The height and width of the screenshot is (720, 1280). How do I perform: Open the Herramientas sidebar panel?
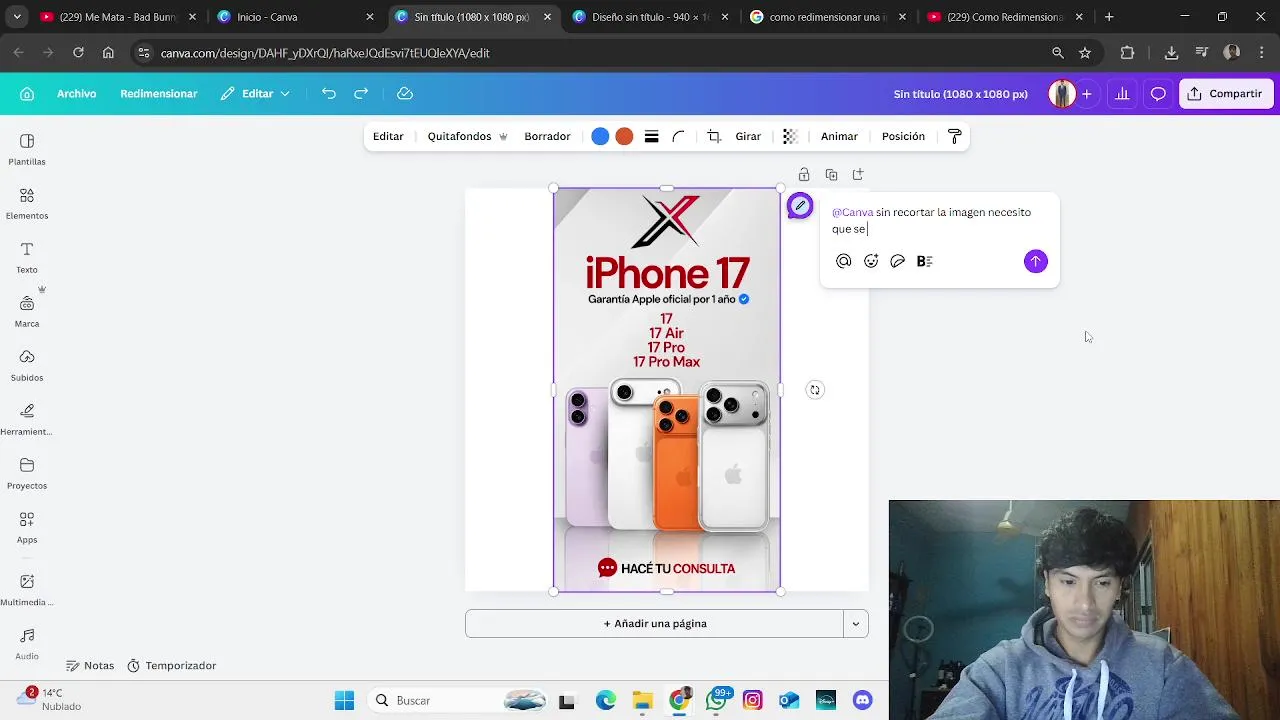27,419
